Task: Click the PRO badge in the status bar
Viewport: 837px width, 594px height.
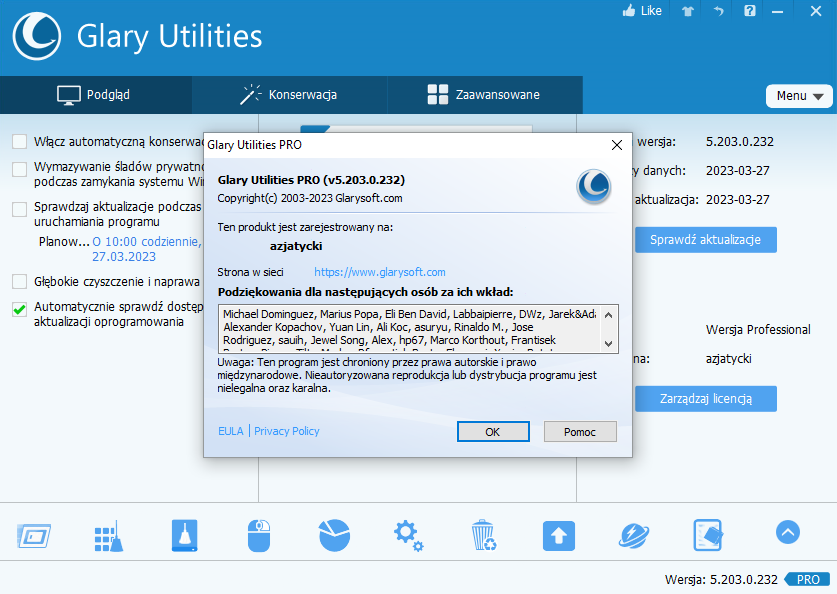Action: (807, 580)
